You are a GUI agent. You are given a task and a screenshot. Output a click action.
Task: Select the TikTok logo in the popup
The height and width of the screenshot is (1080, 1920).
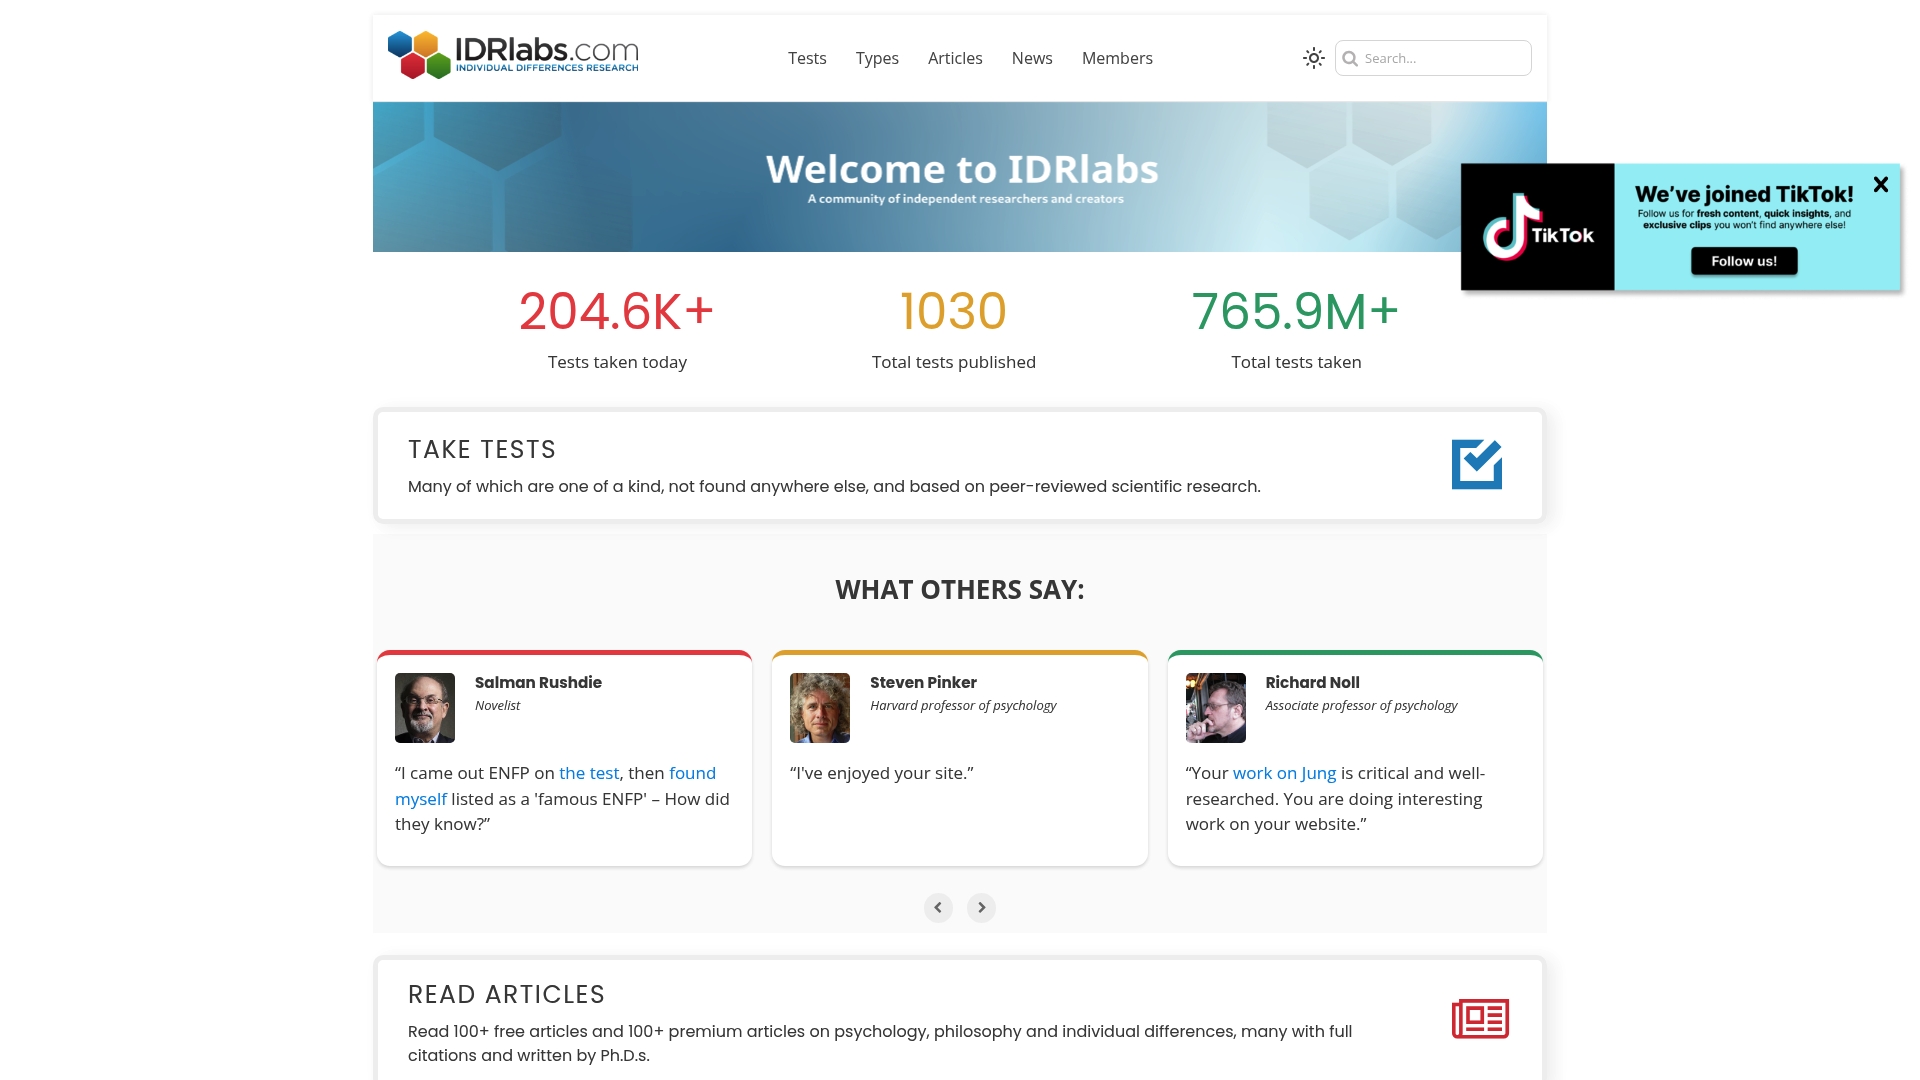coord(1537,227)
